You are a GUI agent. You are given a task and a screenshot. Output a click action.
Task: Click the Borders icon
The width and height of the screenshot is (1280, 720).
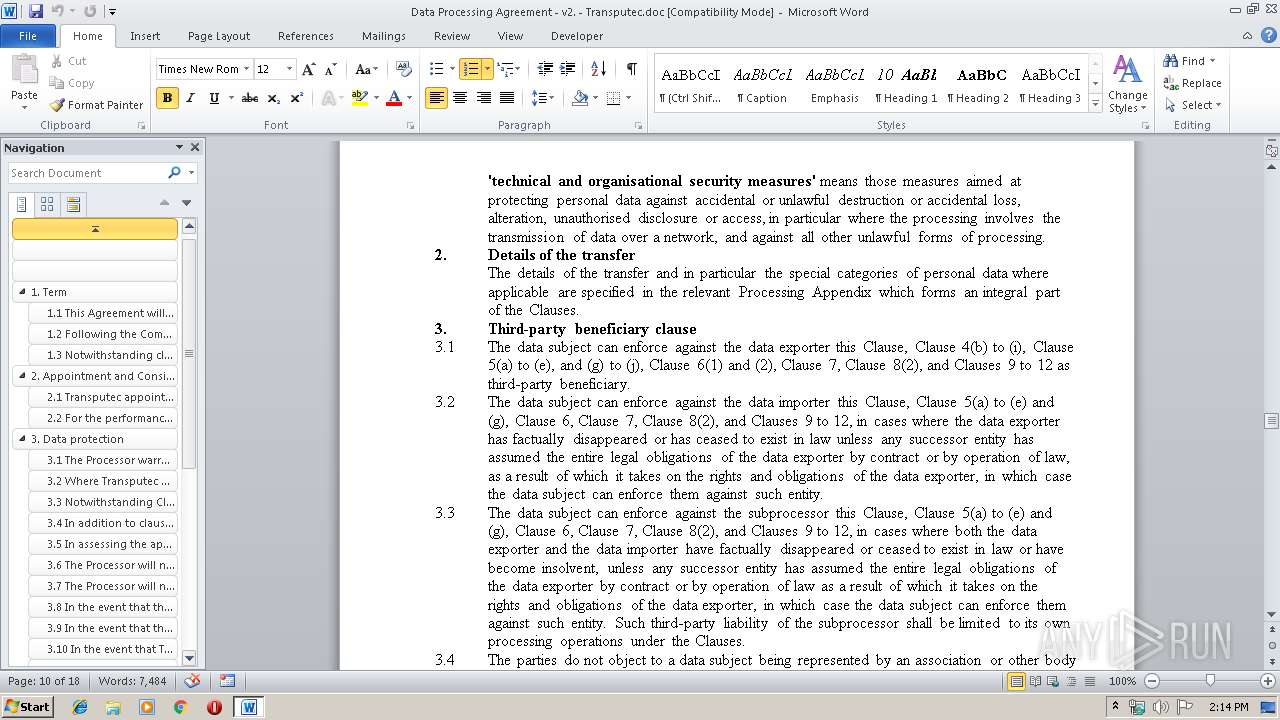pos(613,98)
